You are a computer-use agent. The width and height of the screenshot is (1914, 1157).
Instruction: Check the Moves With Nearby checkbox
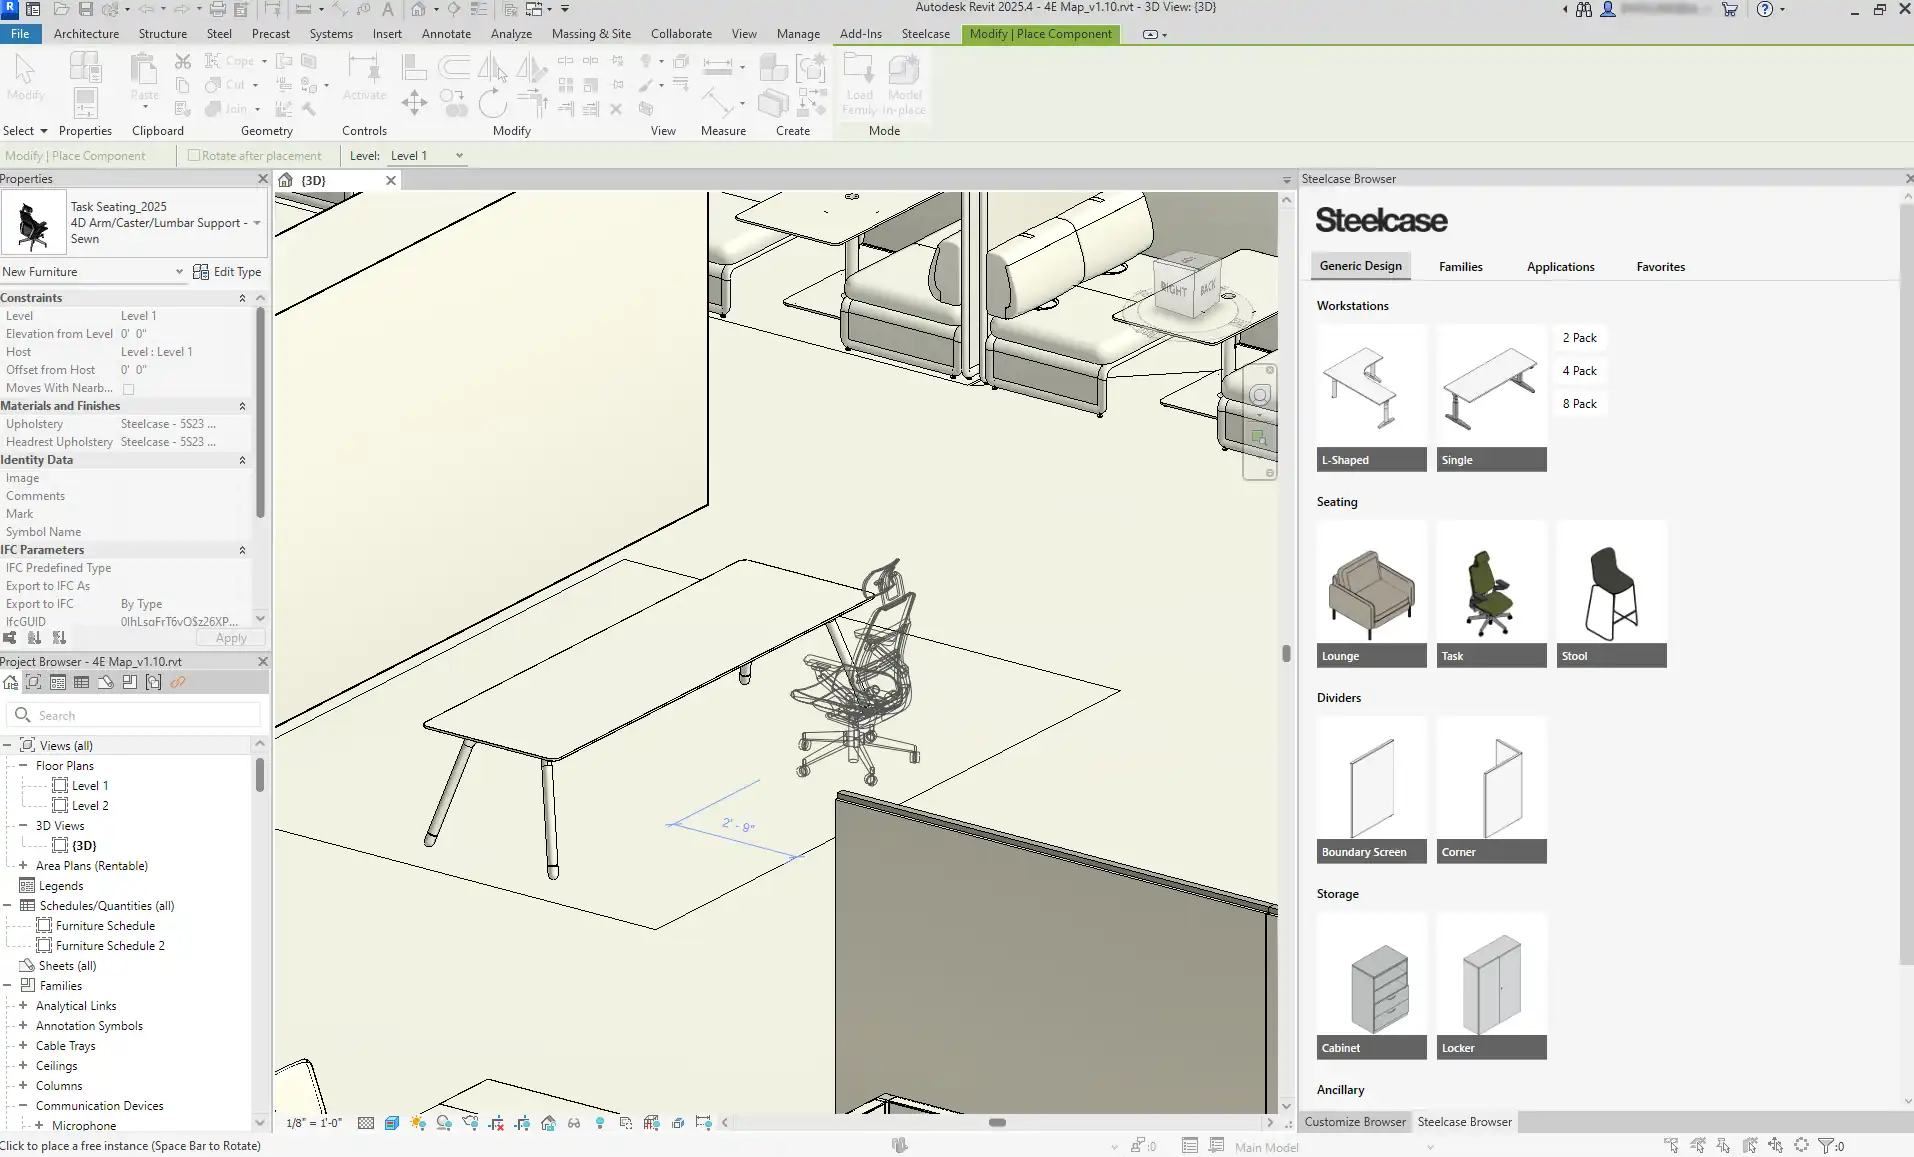(x=128, y=389)
